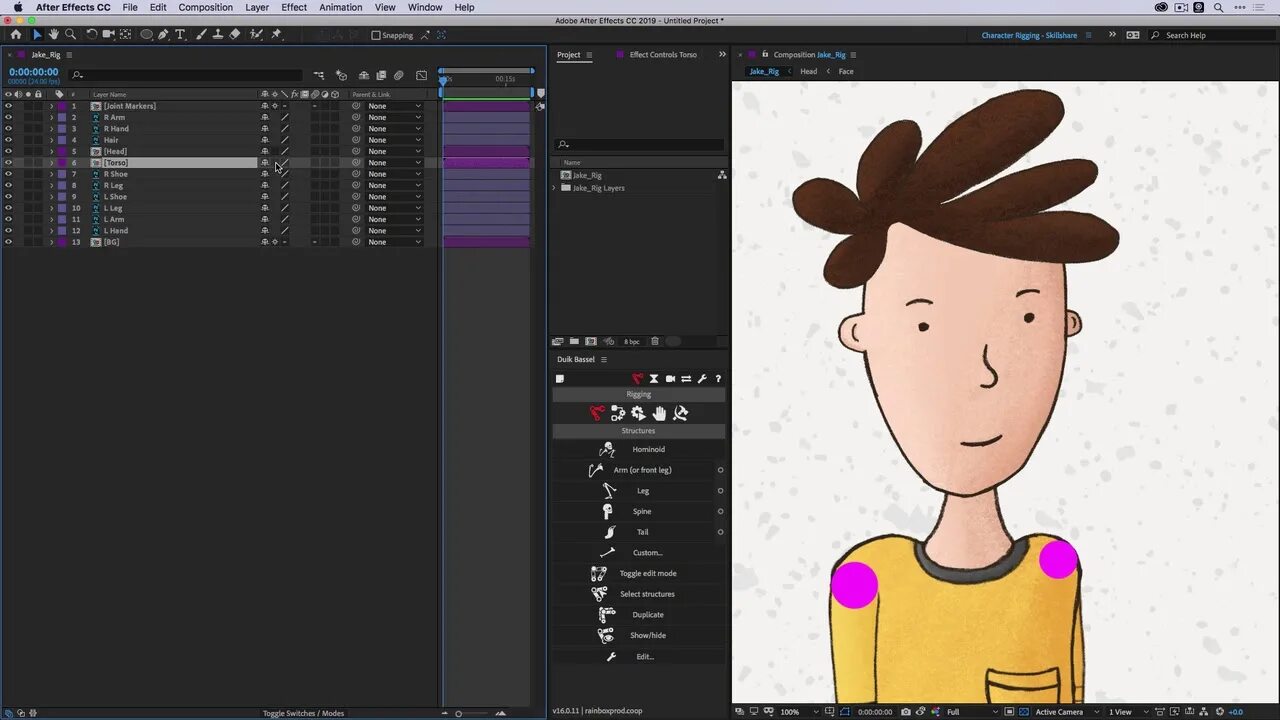Expand the [Joint Markers] layer

(51, 105)
